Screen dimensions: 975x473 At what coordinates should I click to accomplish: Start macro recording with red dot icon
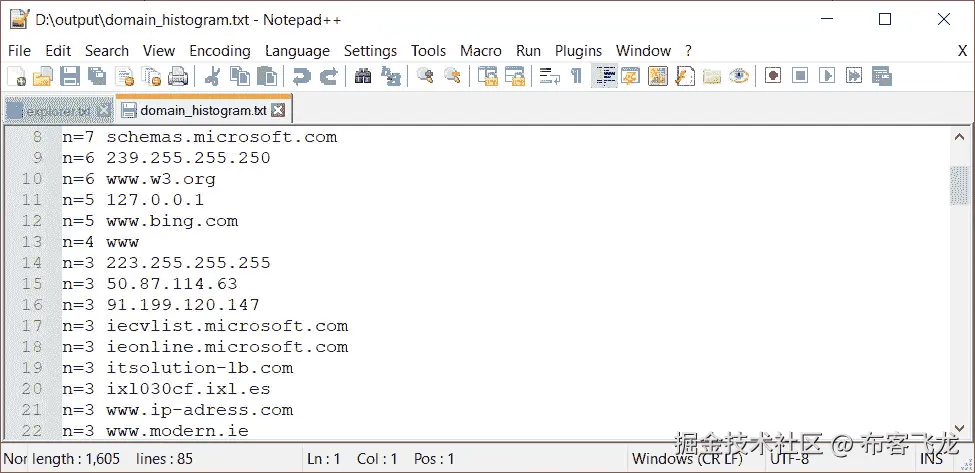click(773, 76)
